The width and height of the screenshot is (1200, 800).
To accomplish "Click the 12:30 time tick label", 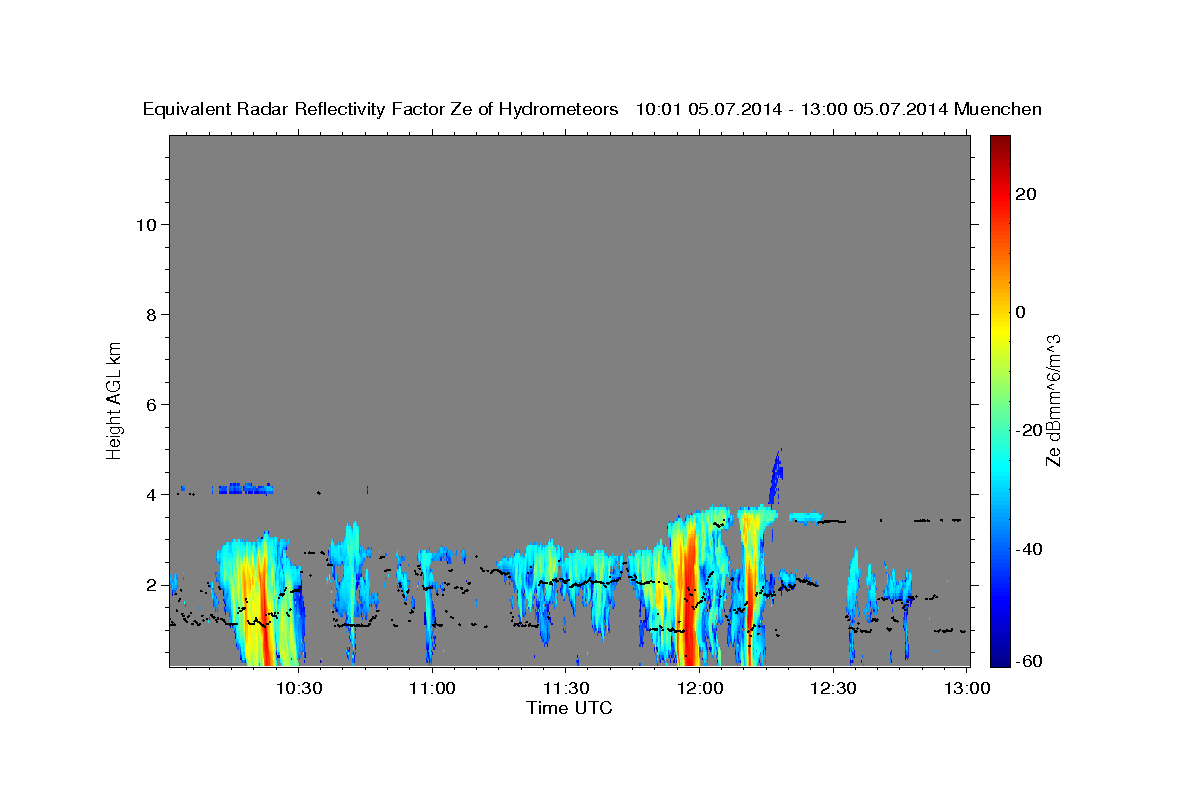I will coord(832,688).
